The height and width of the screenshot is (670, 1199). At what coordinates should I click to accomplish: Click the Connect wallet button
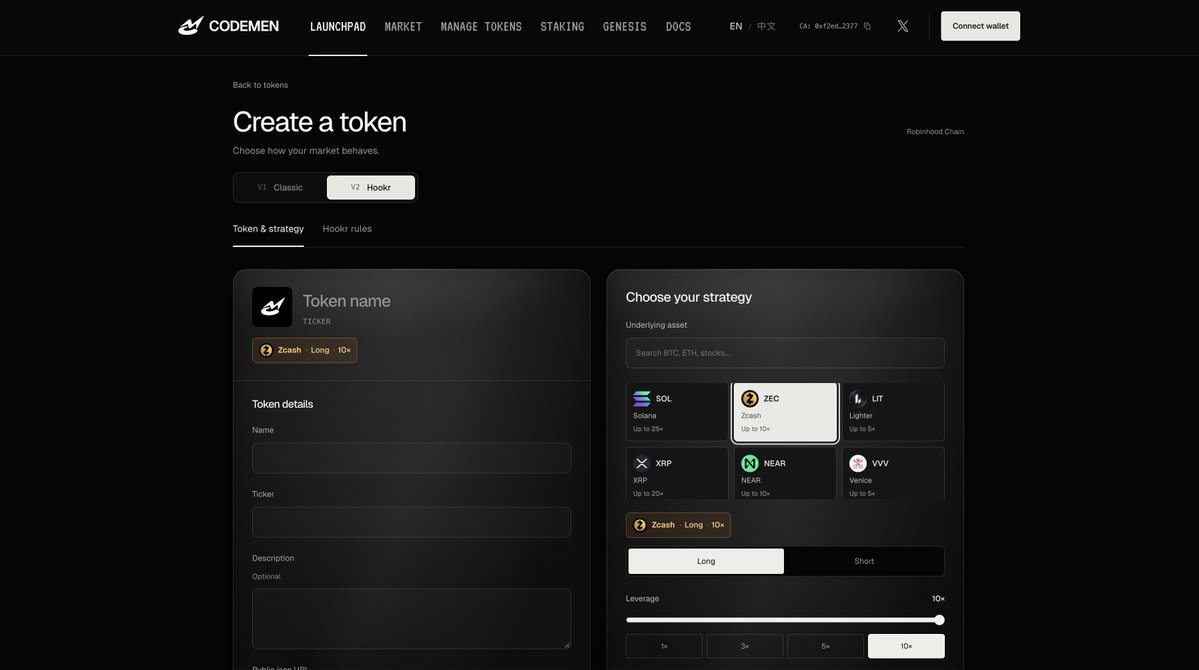(980, 26)
